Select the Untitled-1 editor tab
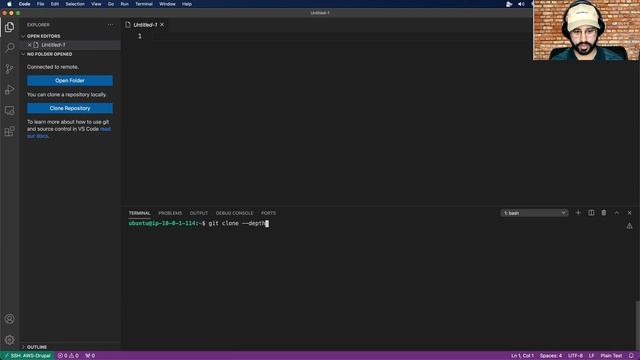Screen dimensions: 640x360 click(145, 25)
